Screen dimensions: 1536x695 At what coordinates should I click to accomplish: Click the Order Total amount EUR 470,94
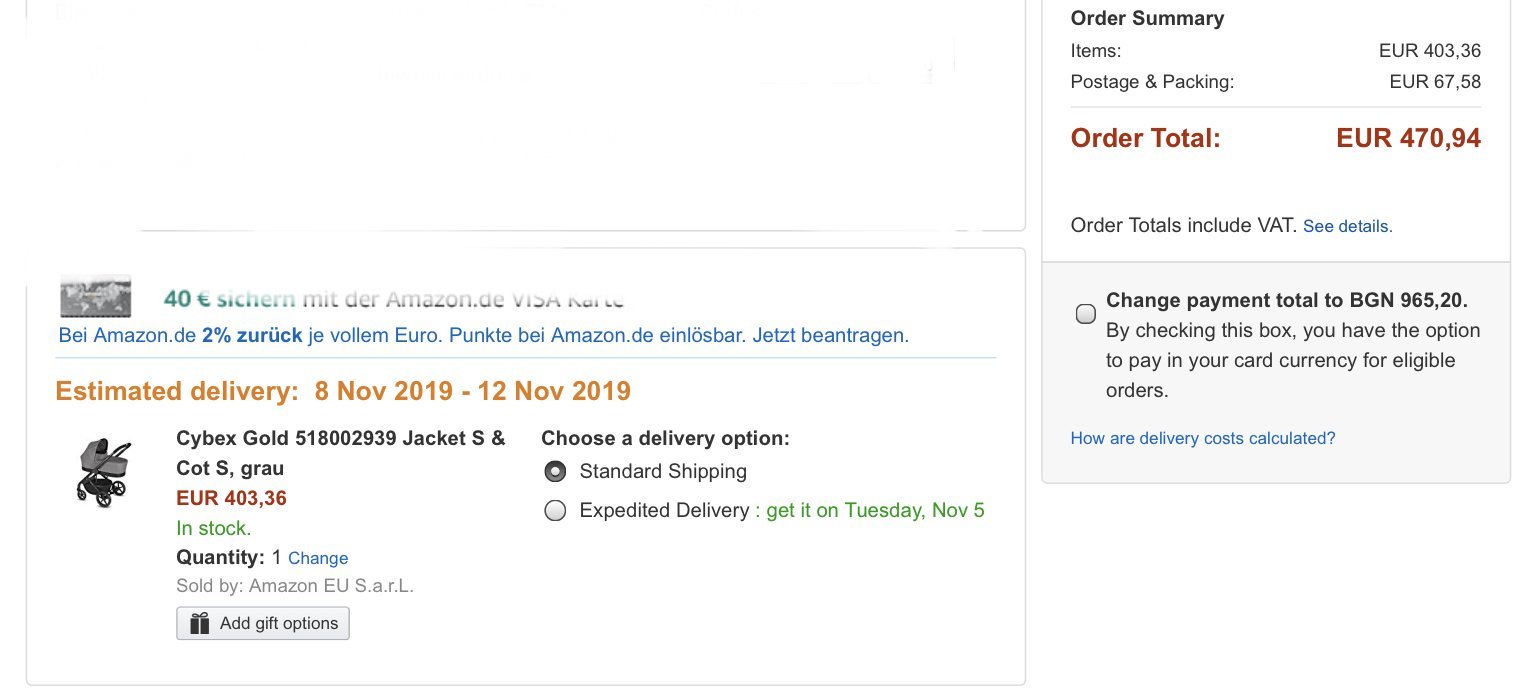(x=1408, y=138)
